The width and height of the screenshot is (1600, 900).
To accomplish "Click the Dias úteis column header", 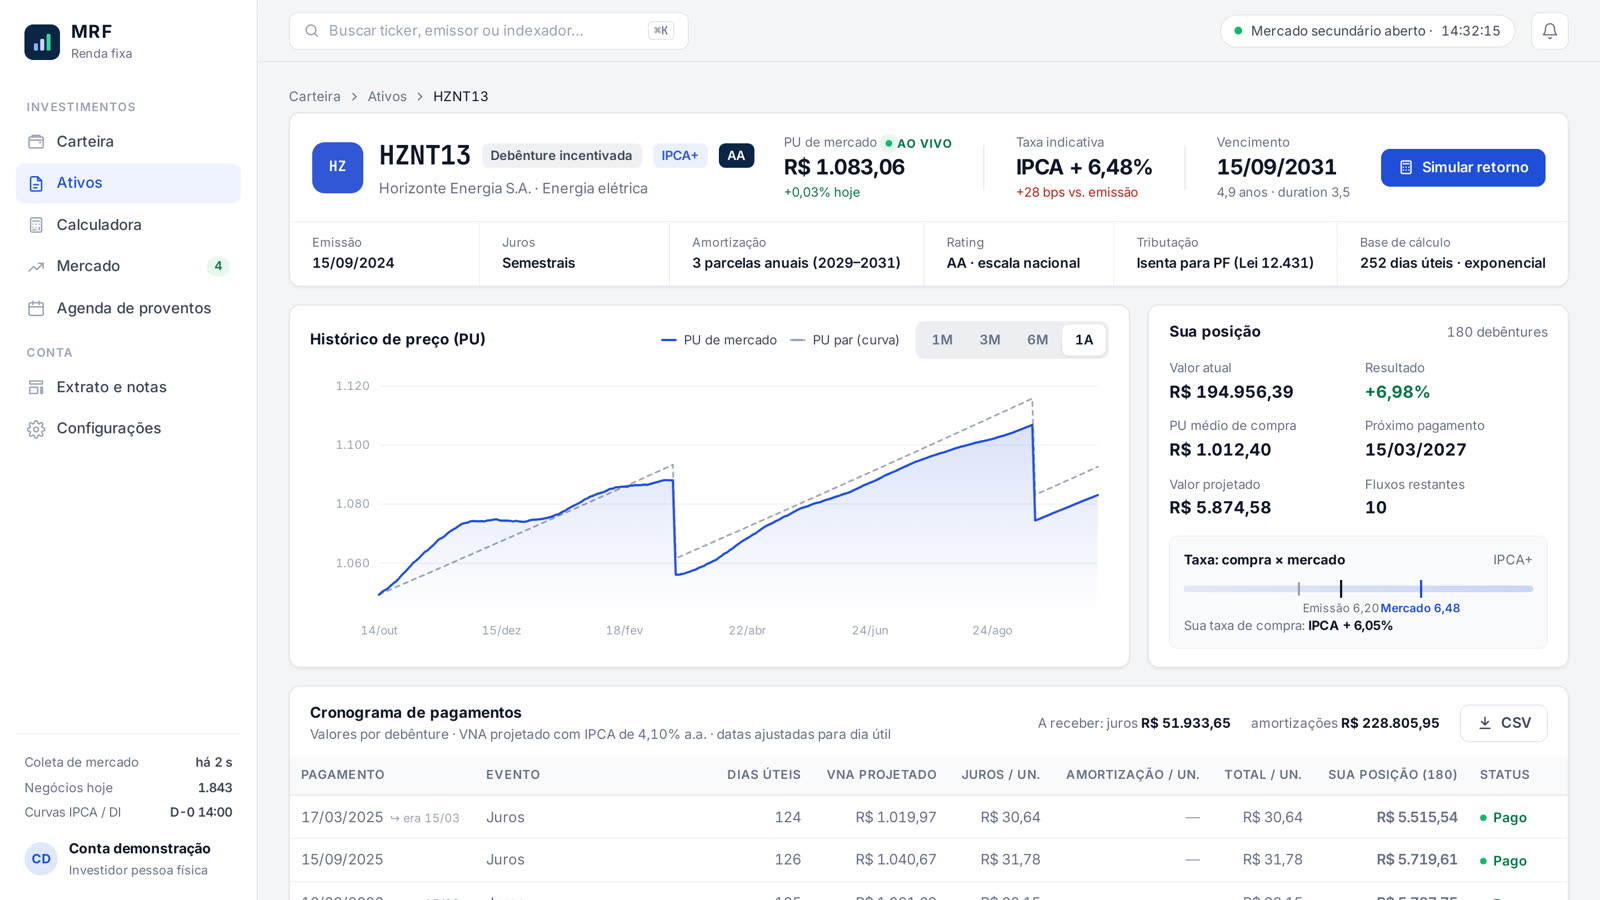I will tap(764, 775).
